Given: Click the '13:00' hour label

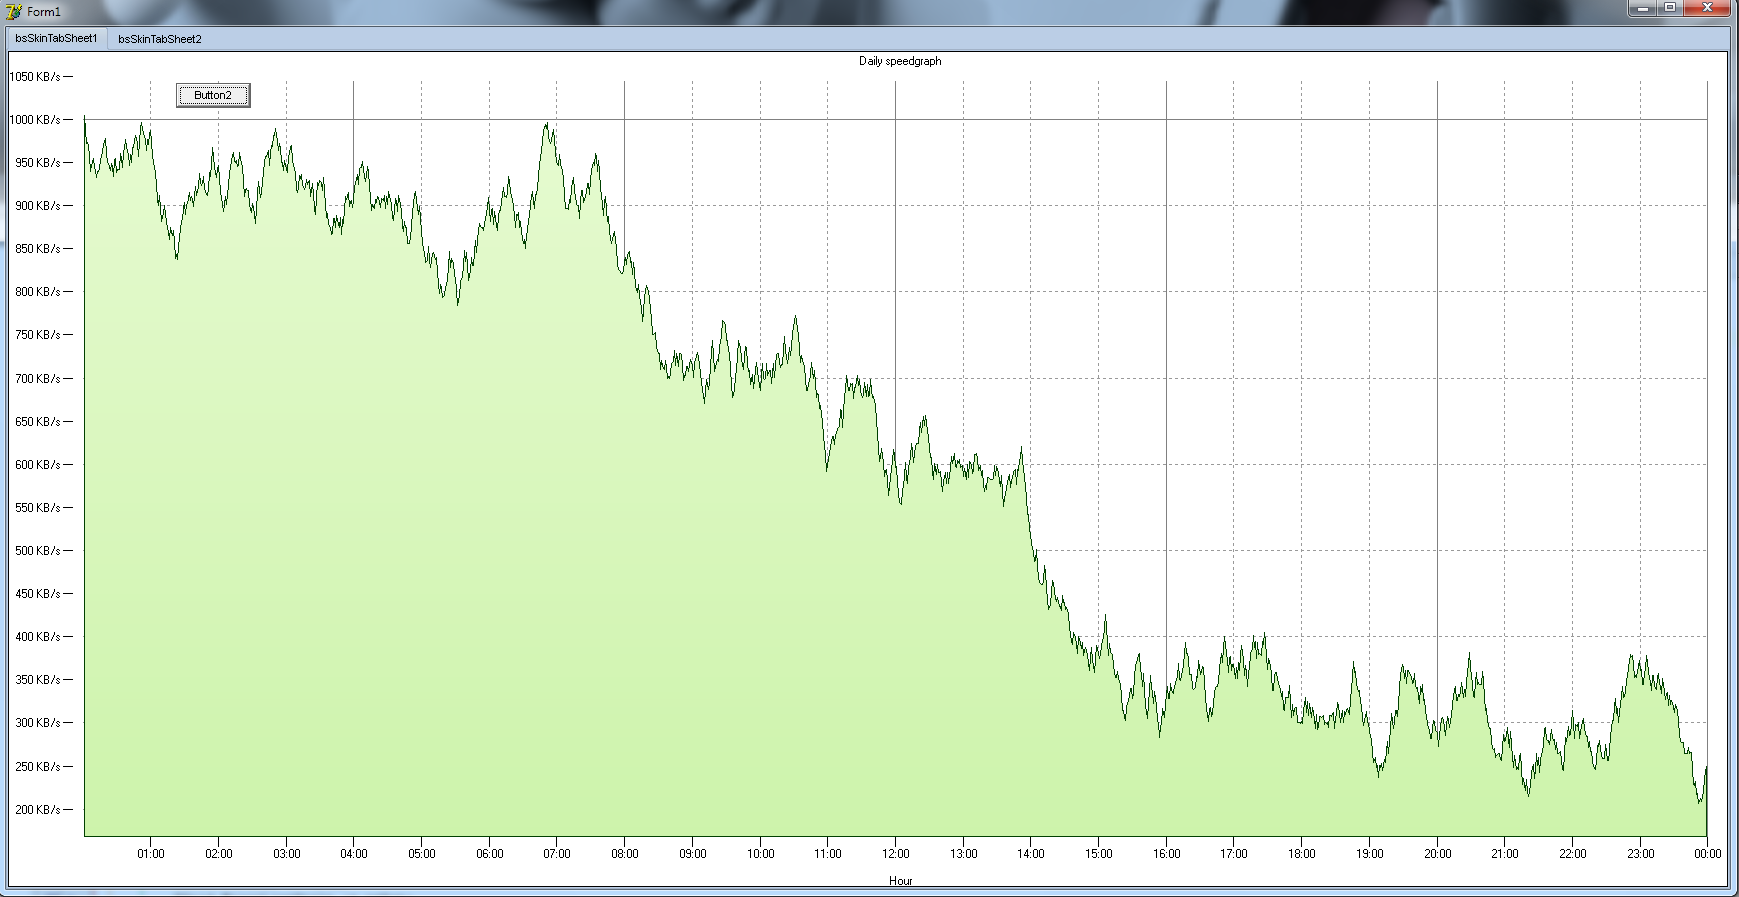Looking at the screenshot, I should pyautogui.click(x=964, y=854).
